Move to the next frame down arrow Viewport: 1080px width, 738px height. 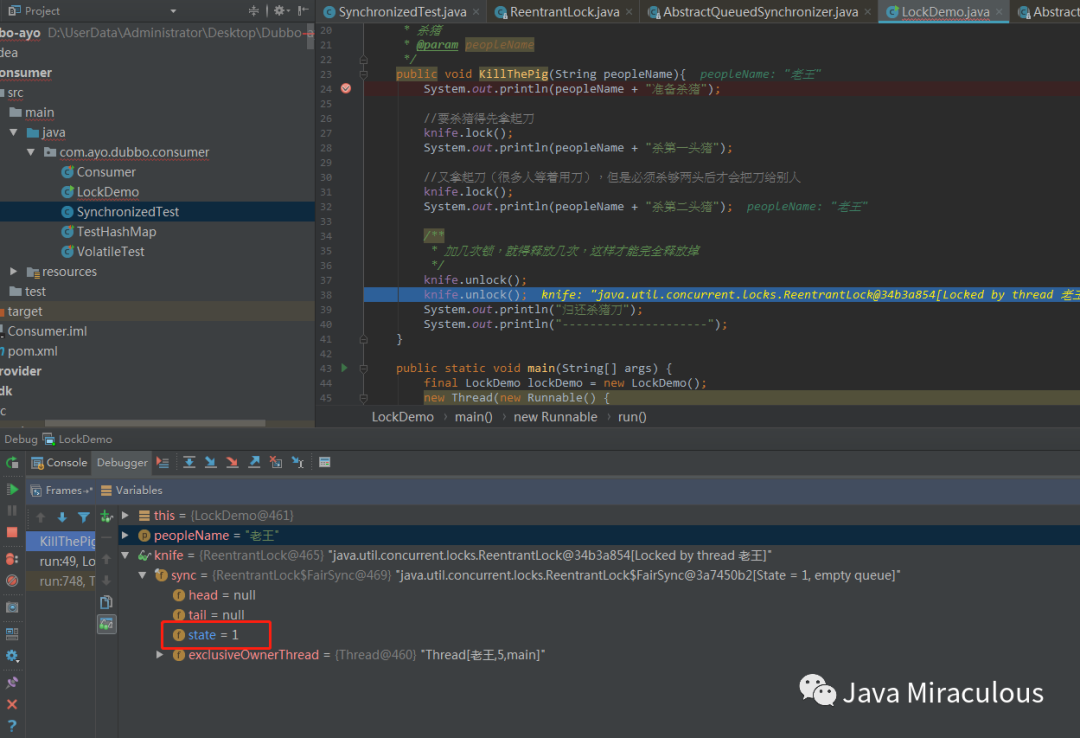[x=62, y=517]
